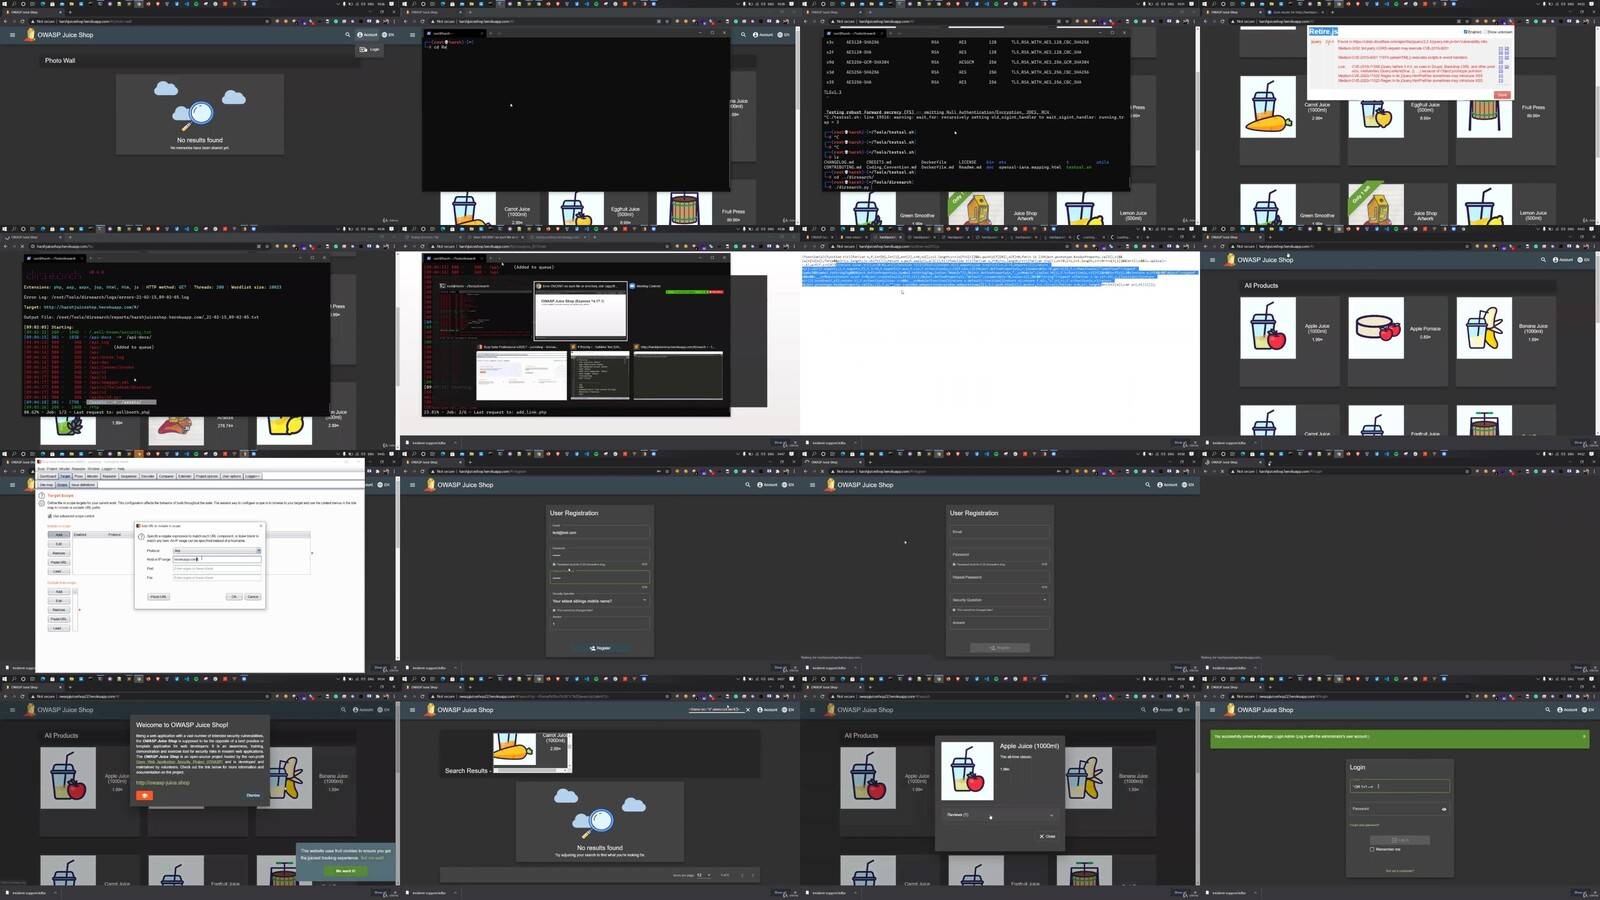
Task: Click next page arrow in search results paginator
Action: 753,875
